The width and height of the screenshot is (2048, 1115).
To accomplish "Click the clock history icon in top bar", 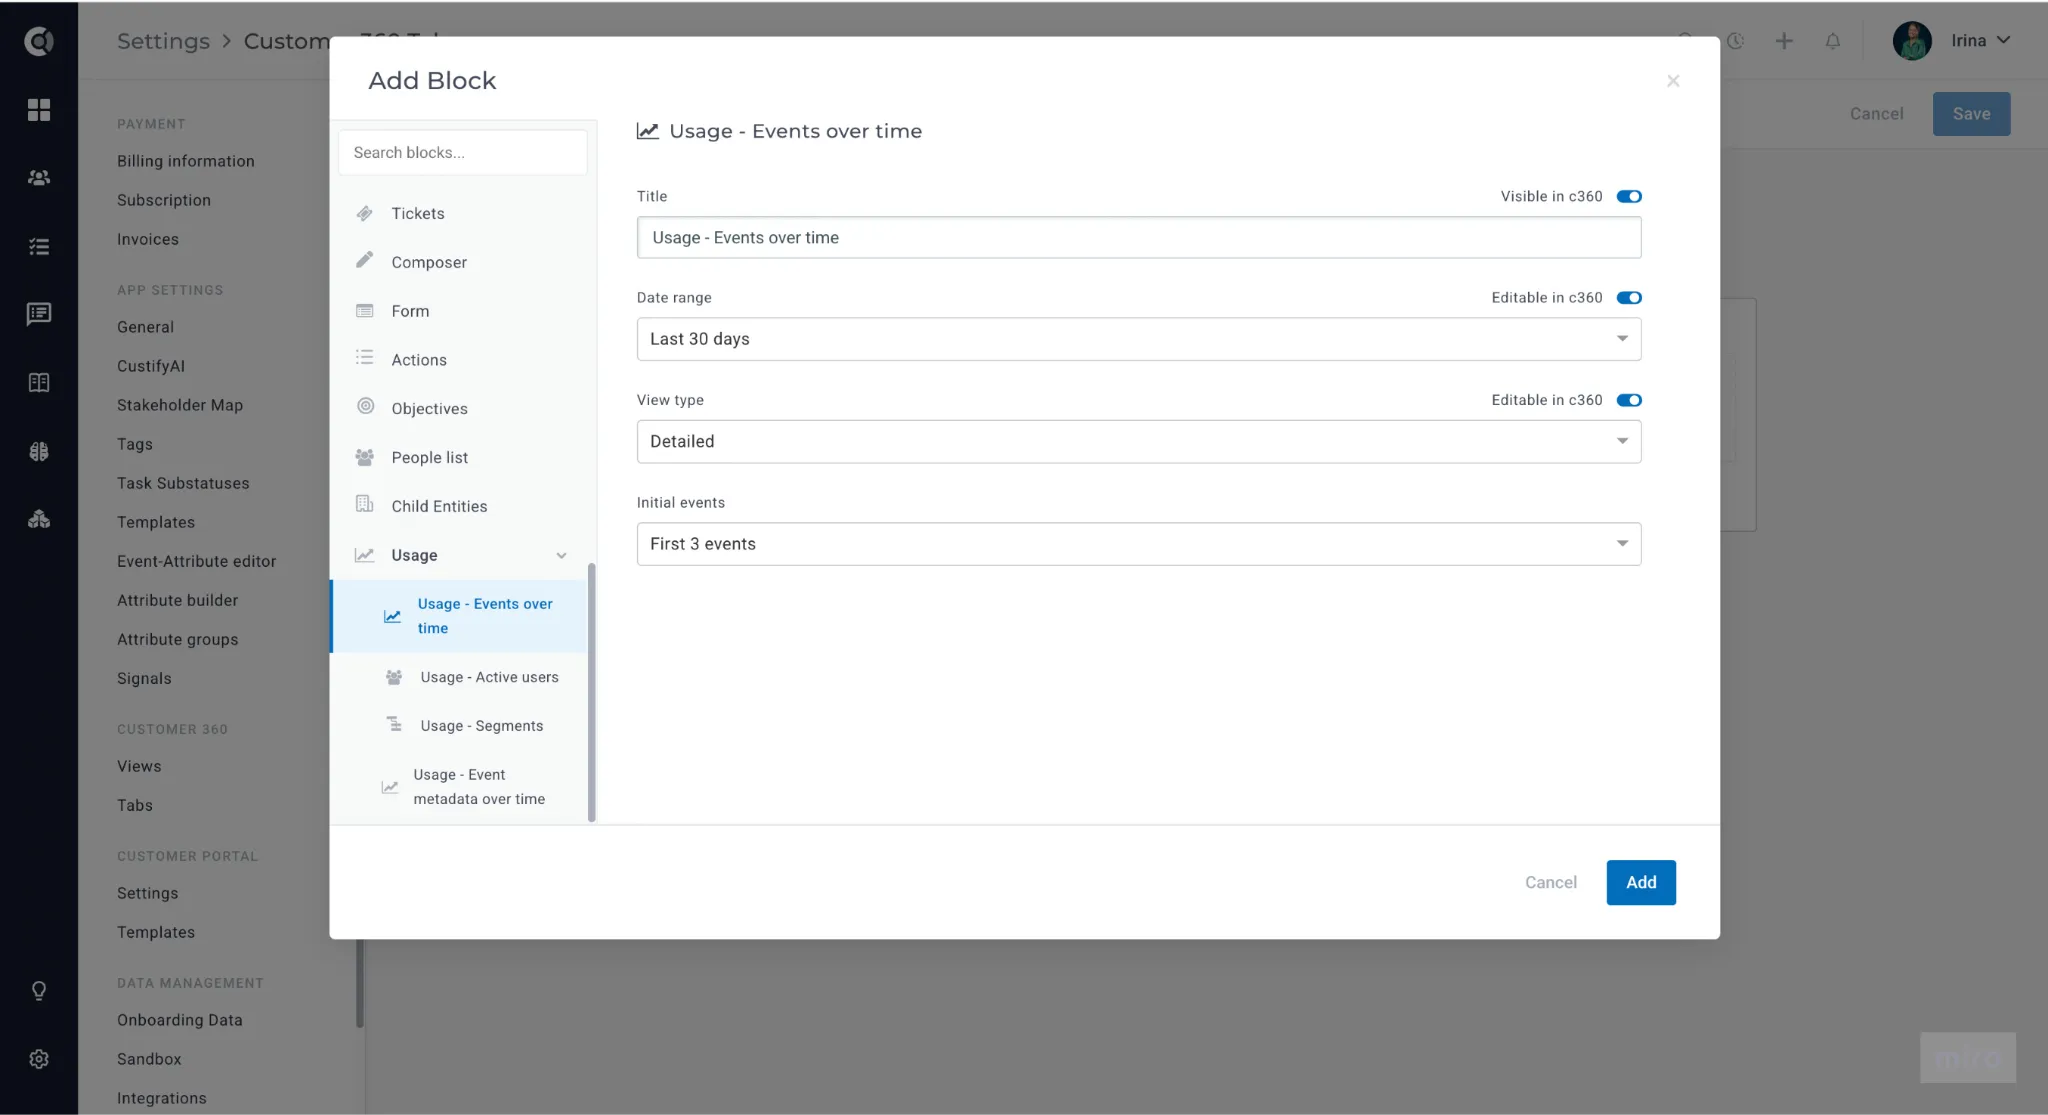I will click(1736, 41).
